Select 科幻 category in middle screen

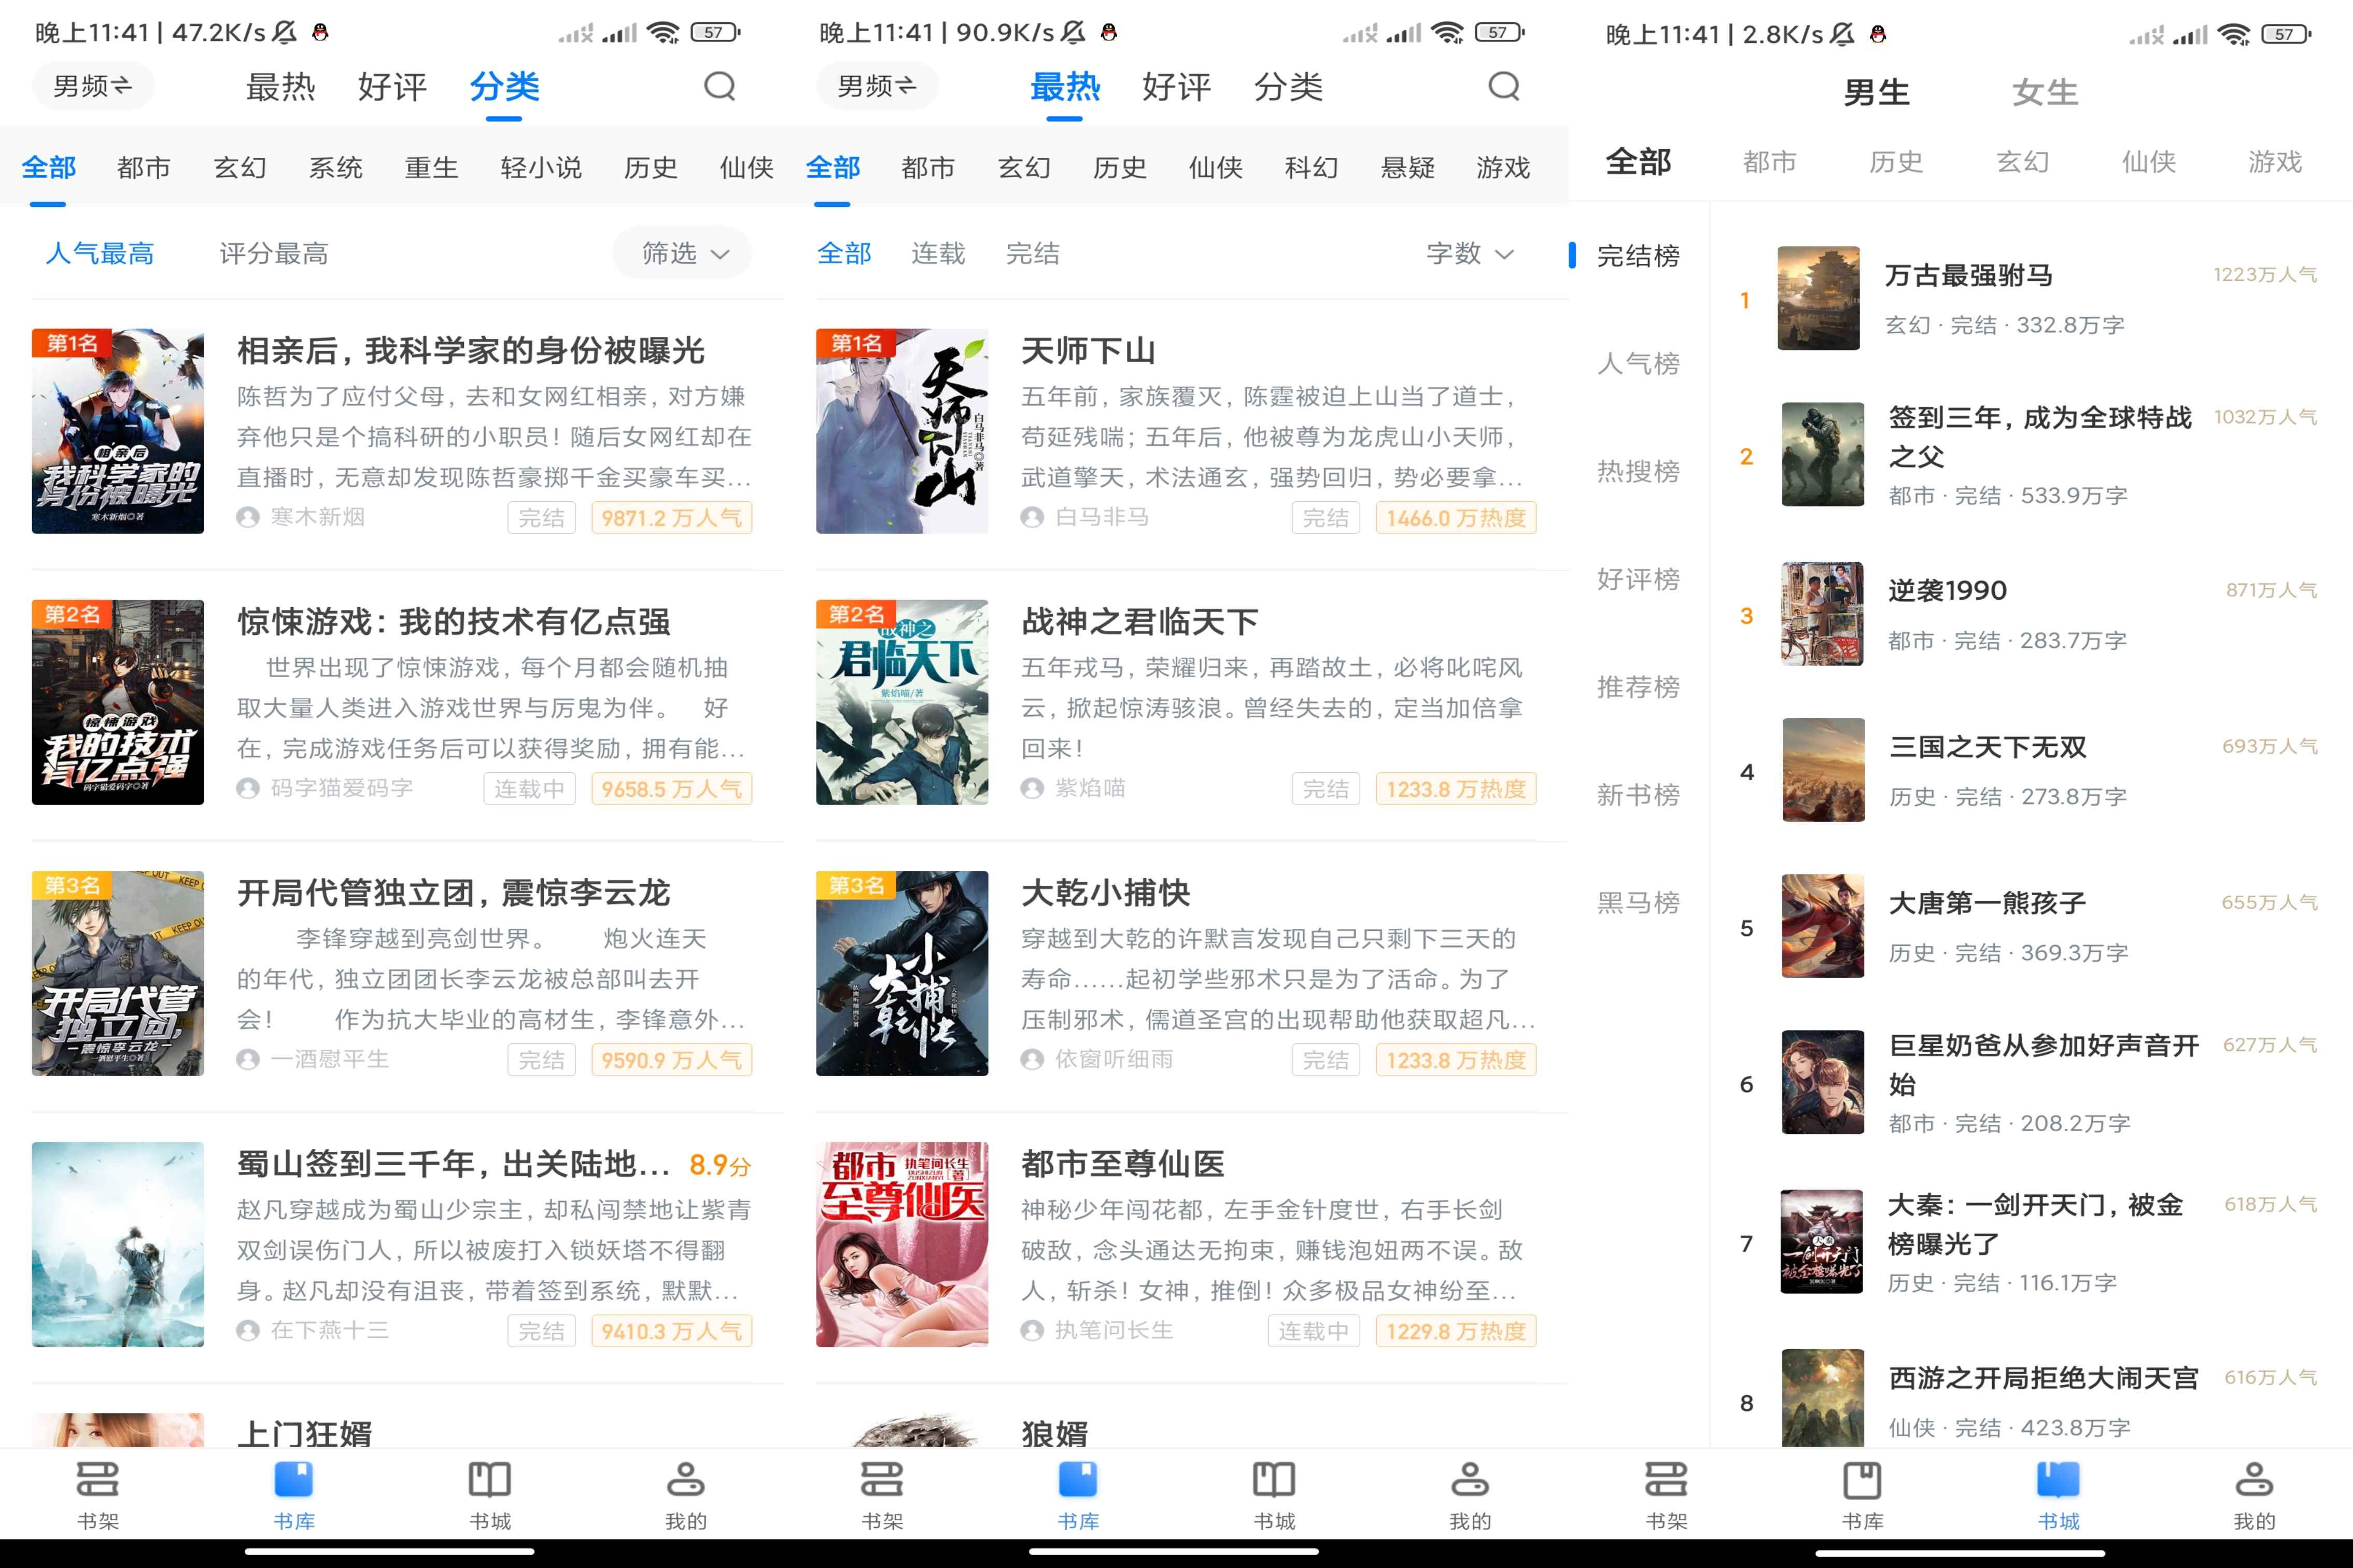(x=1311, y=167)
